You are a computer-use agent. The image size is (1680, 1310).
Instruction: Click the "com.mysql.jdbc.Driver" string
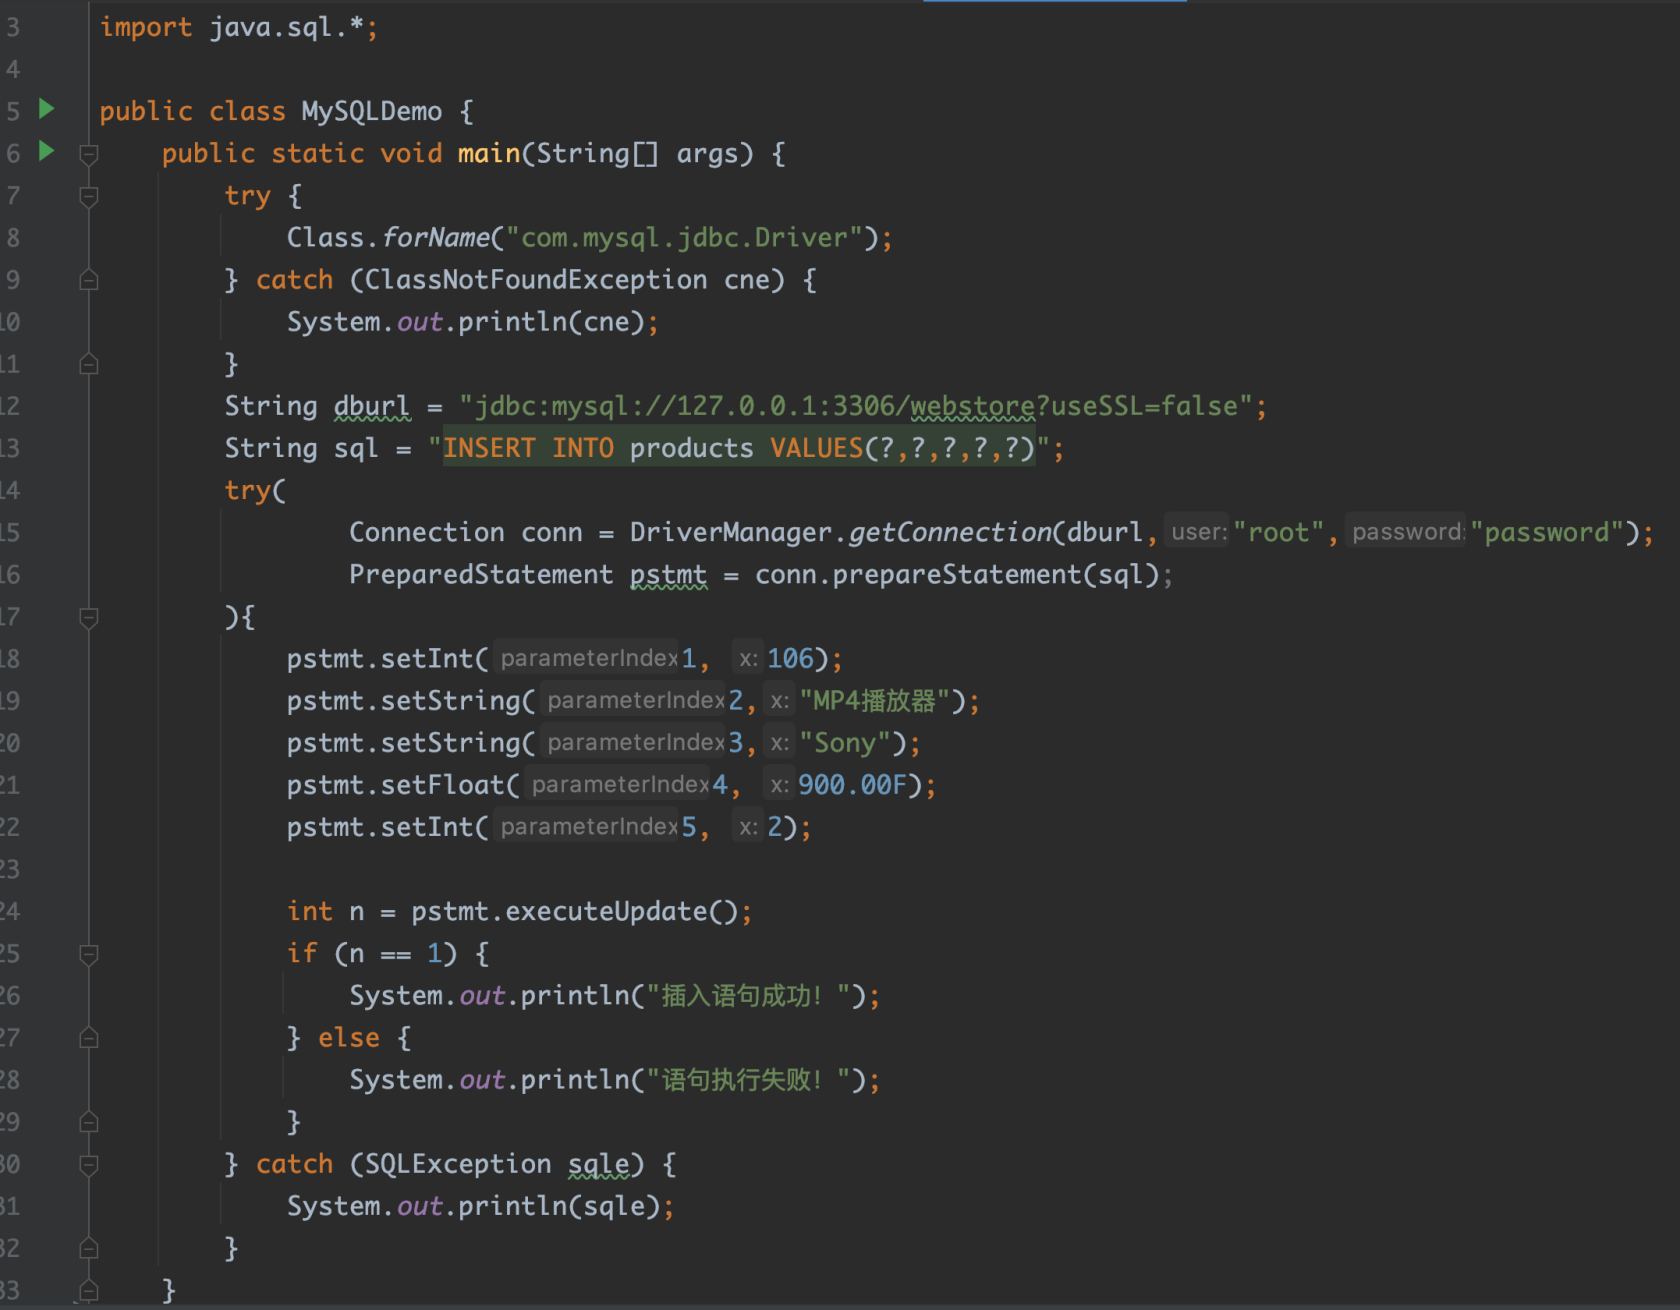click(684, 238)
